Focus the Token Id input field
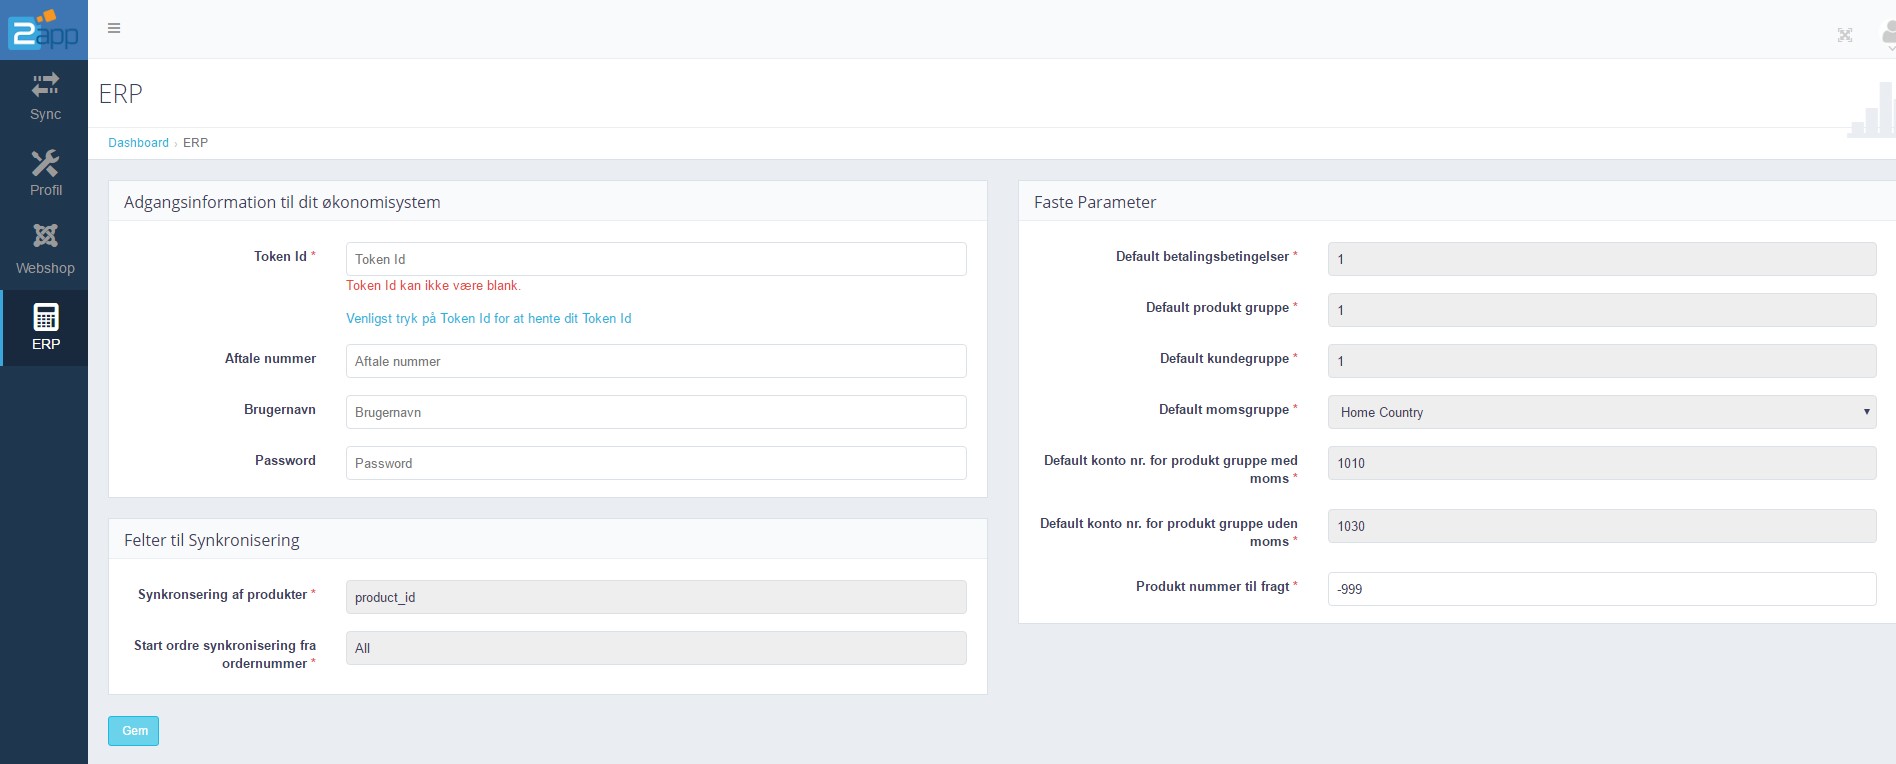The width and height of the screenshot is (1896, 764). coord(656,259)
